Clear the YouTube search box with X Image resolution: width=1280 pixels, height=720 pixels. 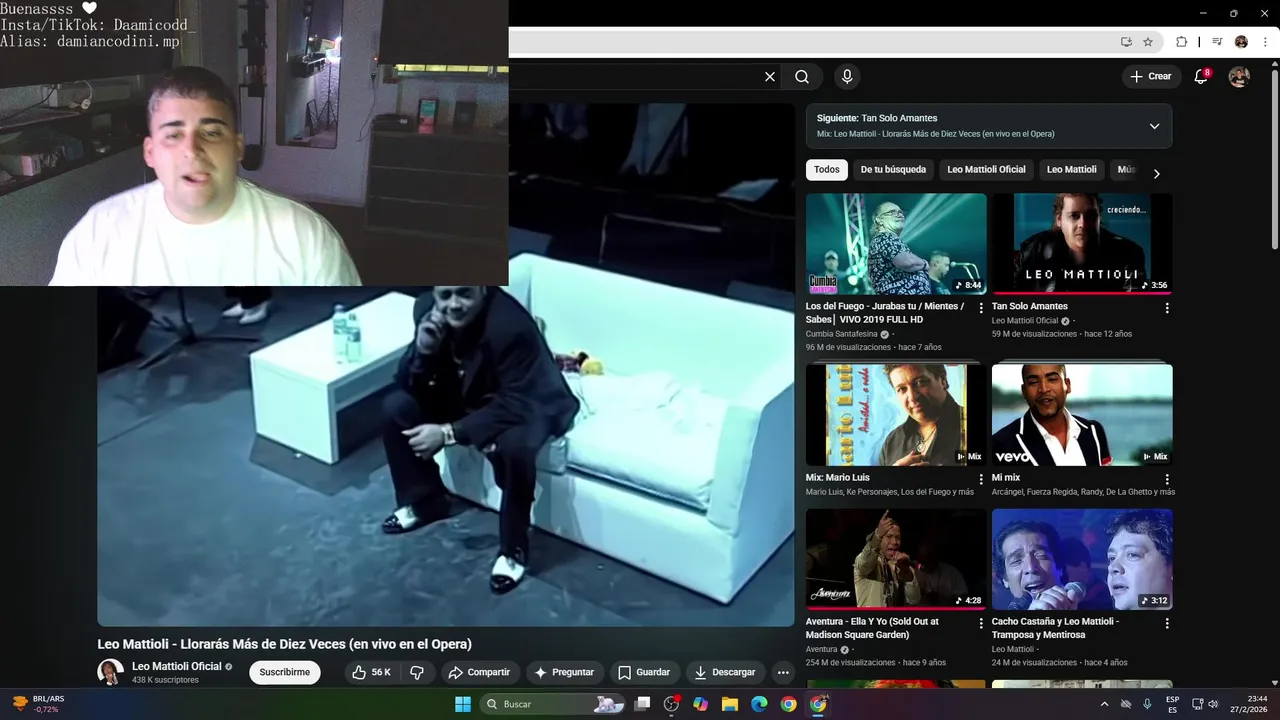(x=770, y=77)
